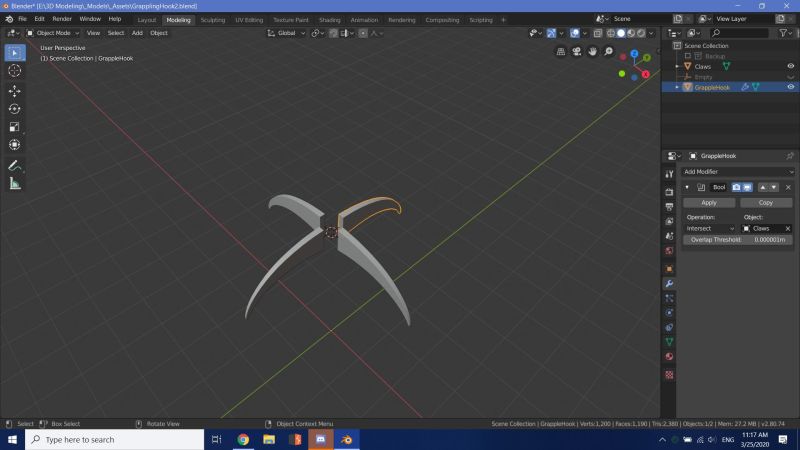Screen dimensions: 800x450
Task: Copy the Bool modifier
Action: tap(766, 203)
